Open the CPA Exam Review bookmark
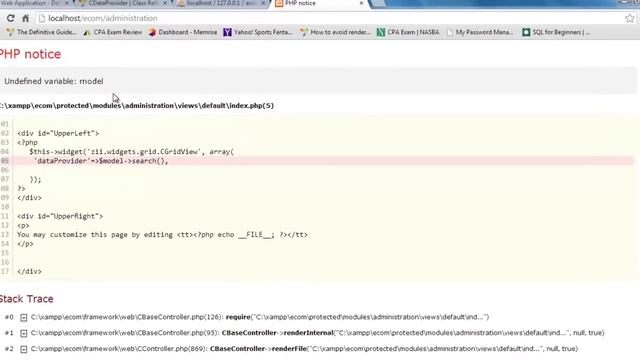Screen dimensions: 640x360 [x=113, y=32]
